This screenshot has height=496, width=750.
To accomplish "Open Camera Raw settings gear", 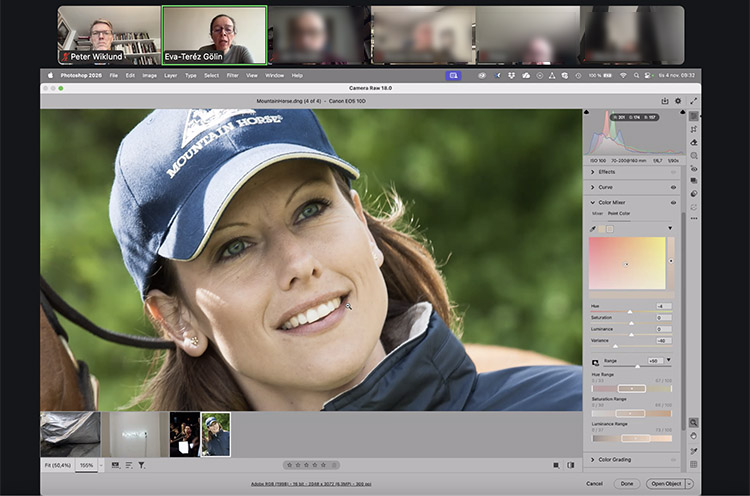I will click(678, 101).
